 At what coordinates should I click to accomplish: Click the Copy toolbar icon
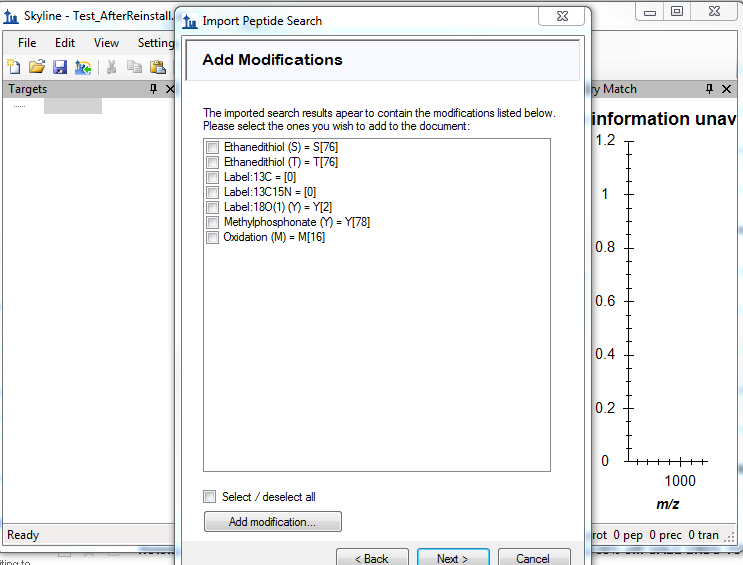point(135,67)
